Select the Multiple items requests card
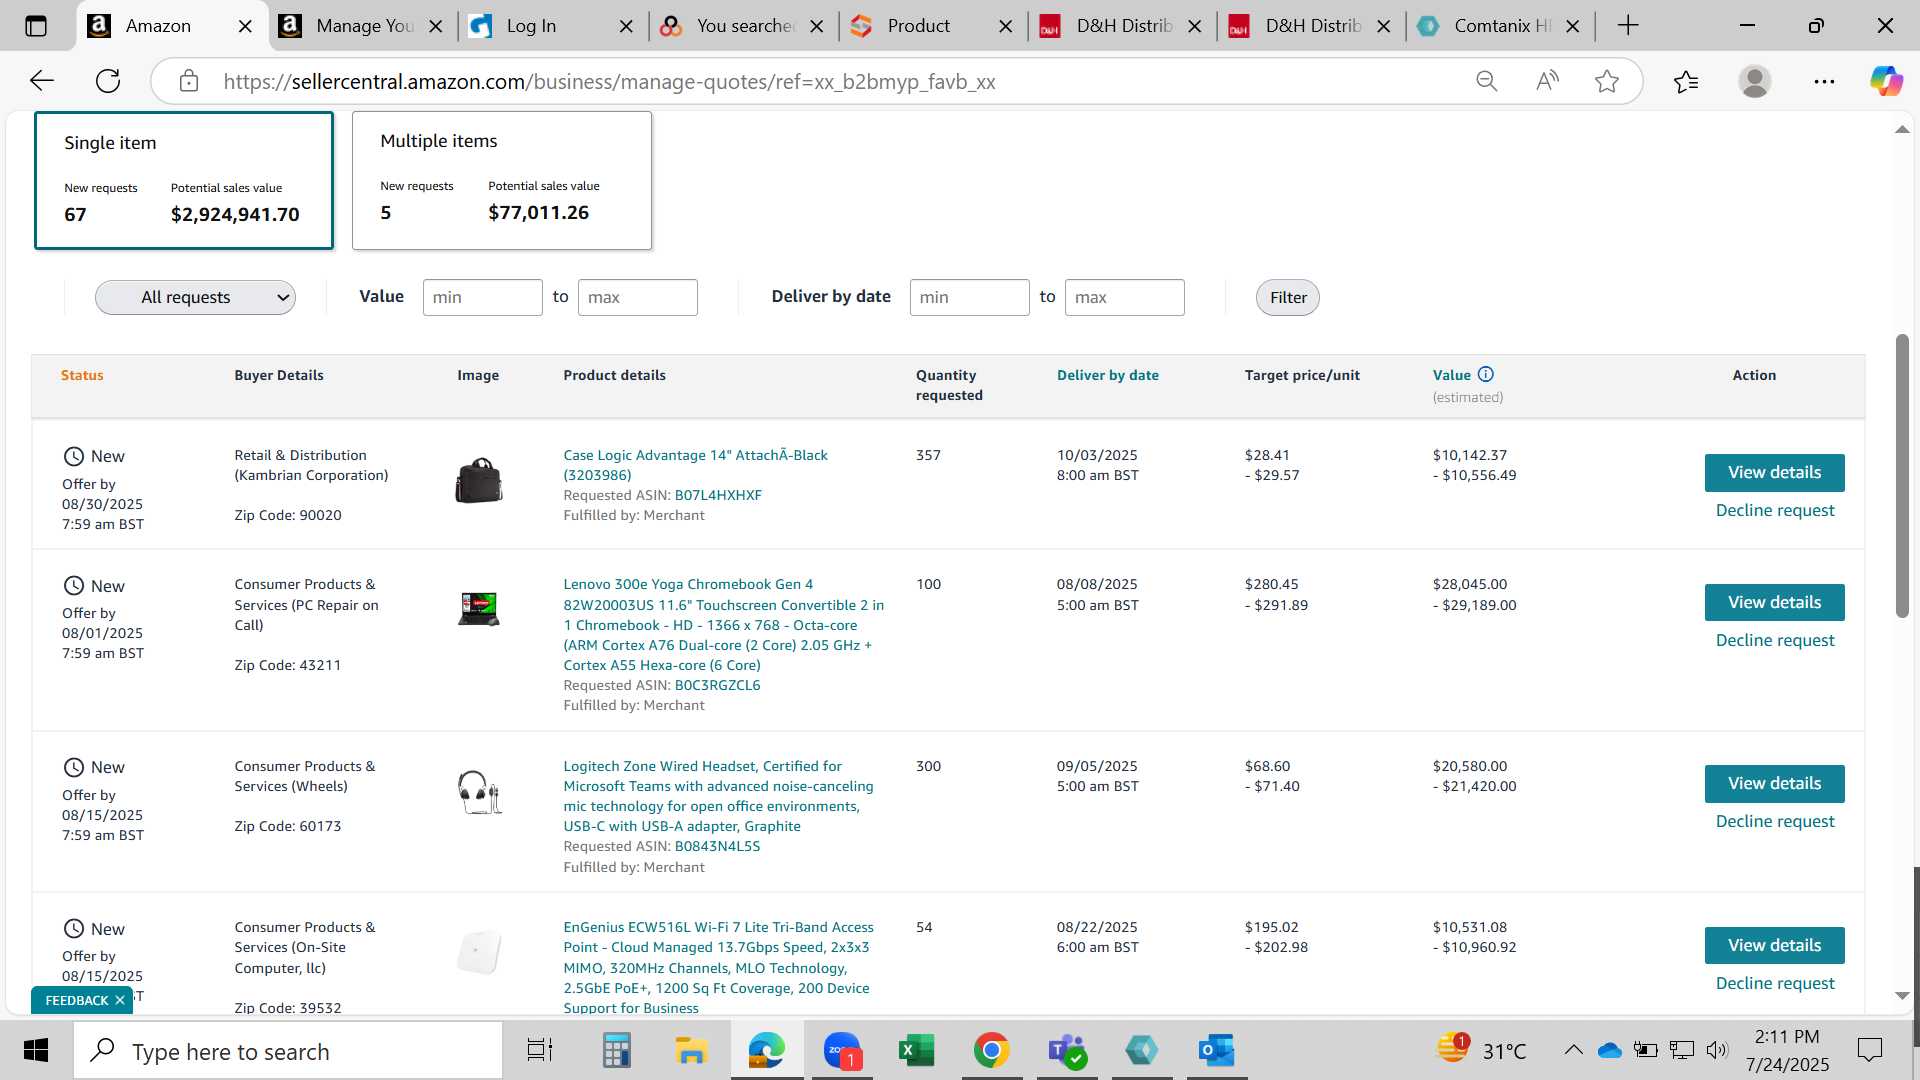This screenshot has height=1080, width=1920. pyautogui.click(x=502, y=180)
